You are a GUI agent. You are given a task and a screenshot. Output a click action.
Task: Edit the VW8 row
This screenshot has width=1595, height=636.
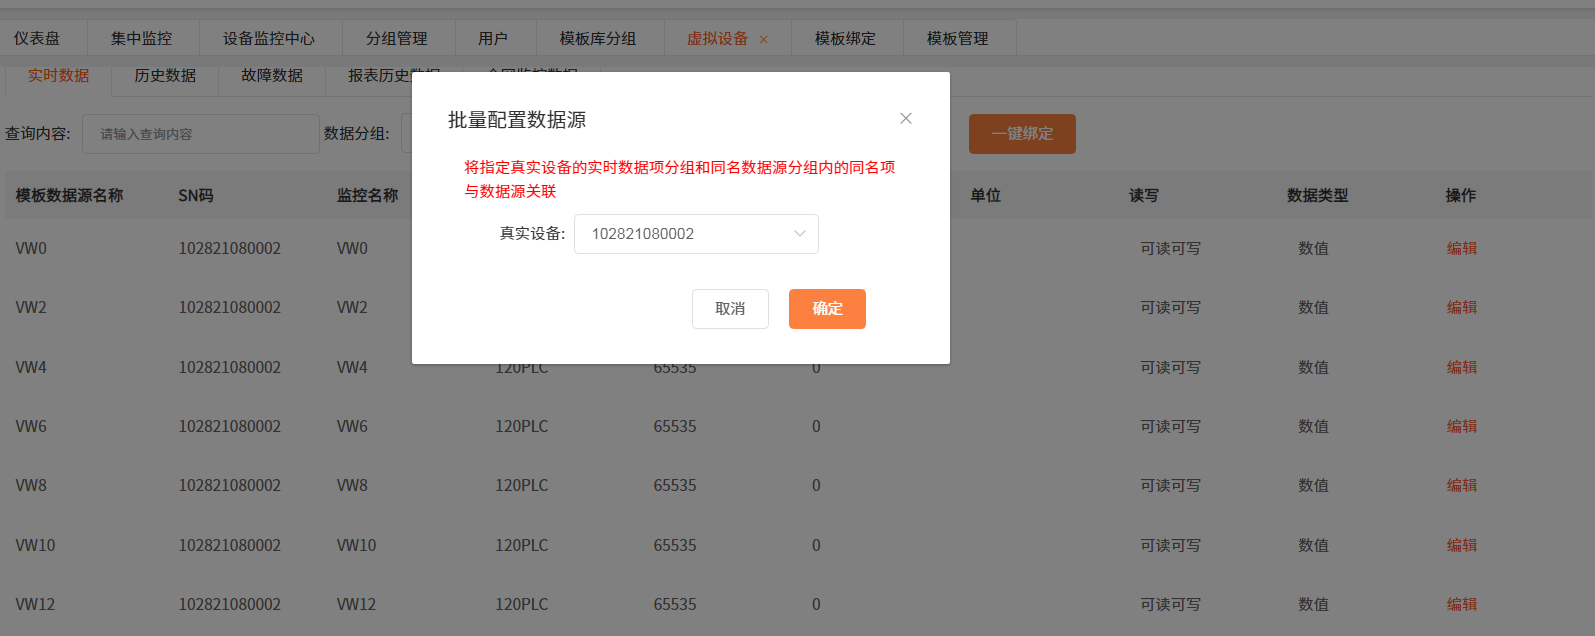pos(1461,485)
